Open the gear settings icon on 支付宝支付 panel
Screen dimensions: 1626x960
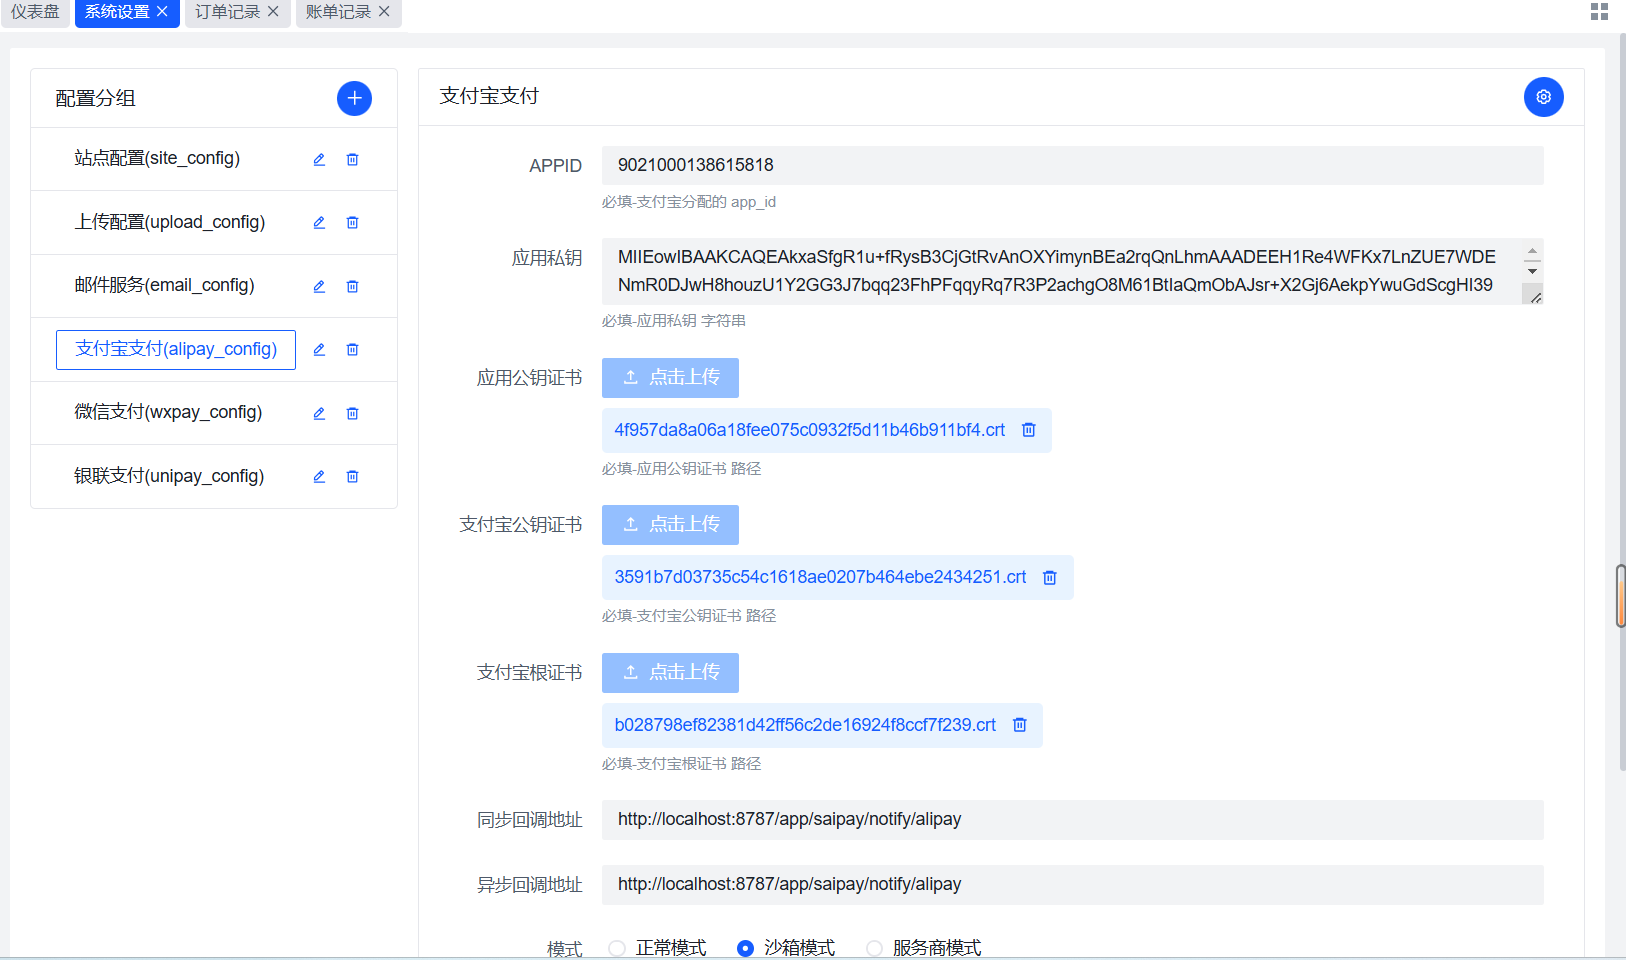(x=1543, y=97)
